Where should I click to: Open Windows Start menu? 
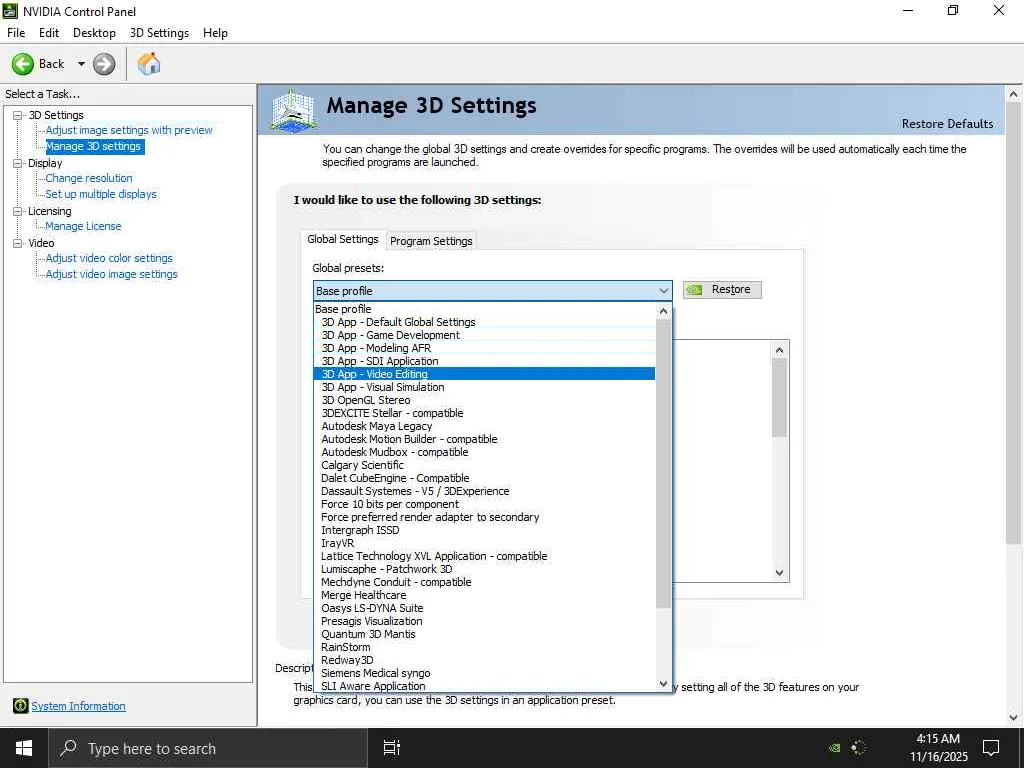tap(24, 748)
